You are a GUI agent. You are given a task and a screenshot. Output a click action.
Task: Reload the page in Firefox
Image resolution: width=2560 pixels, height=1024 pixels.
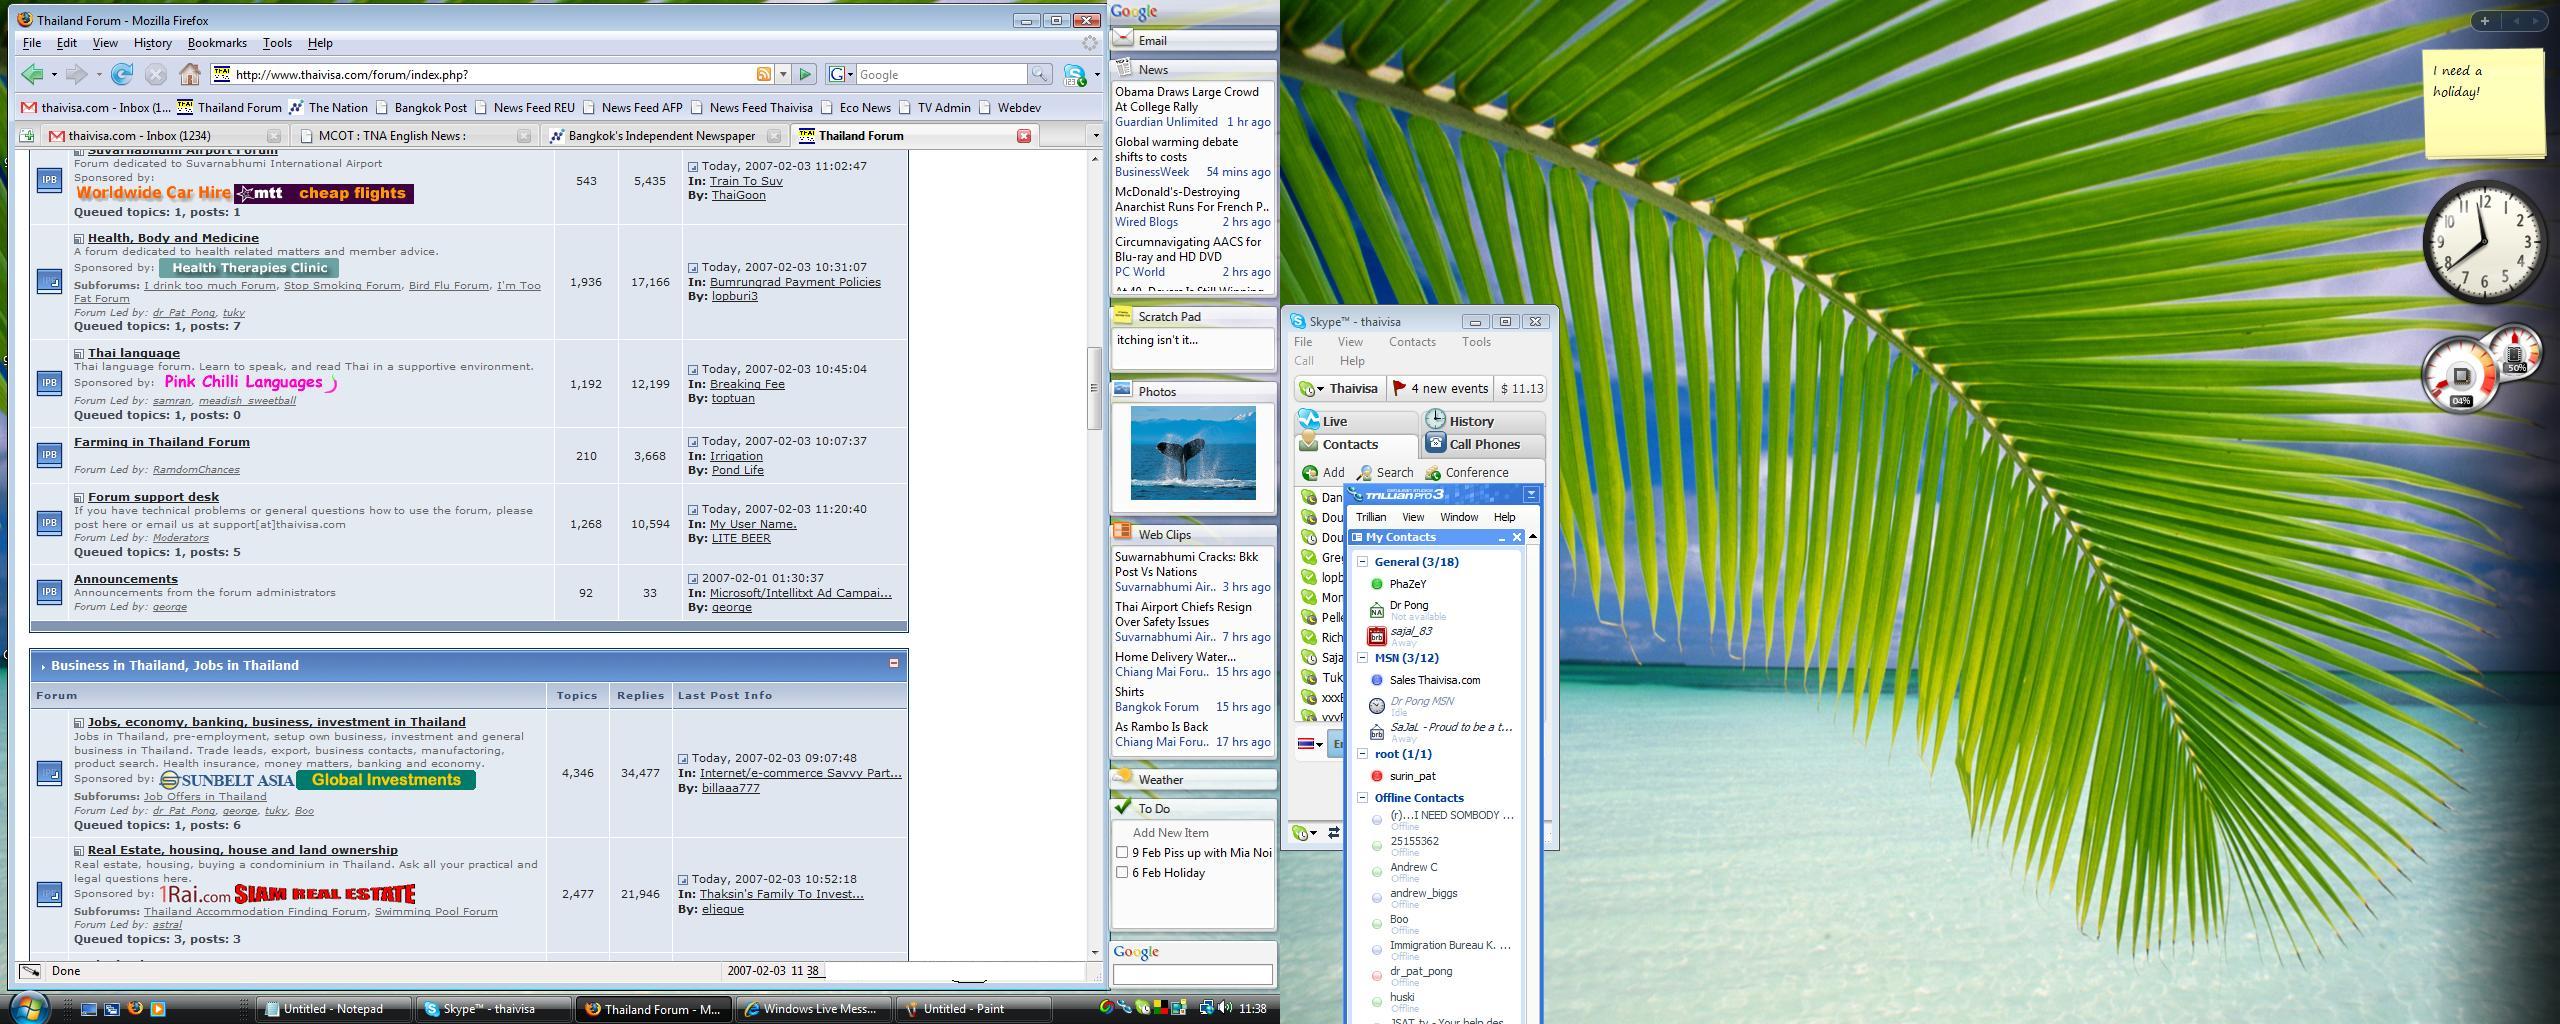tap(122, 74)
